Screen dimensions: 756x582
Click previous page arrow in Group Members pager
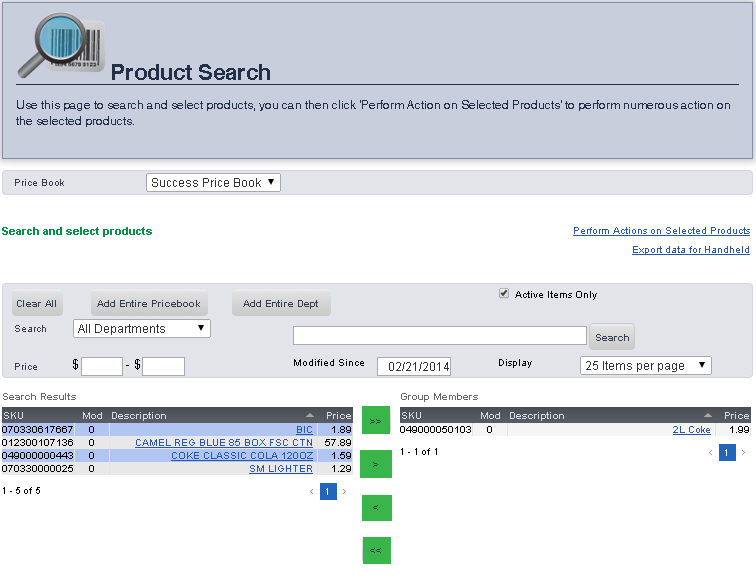coord(711,453)
